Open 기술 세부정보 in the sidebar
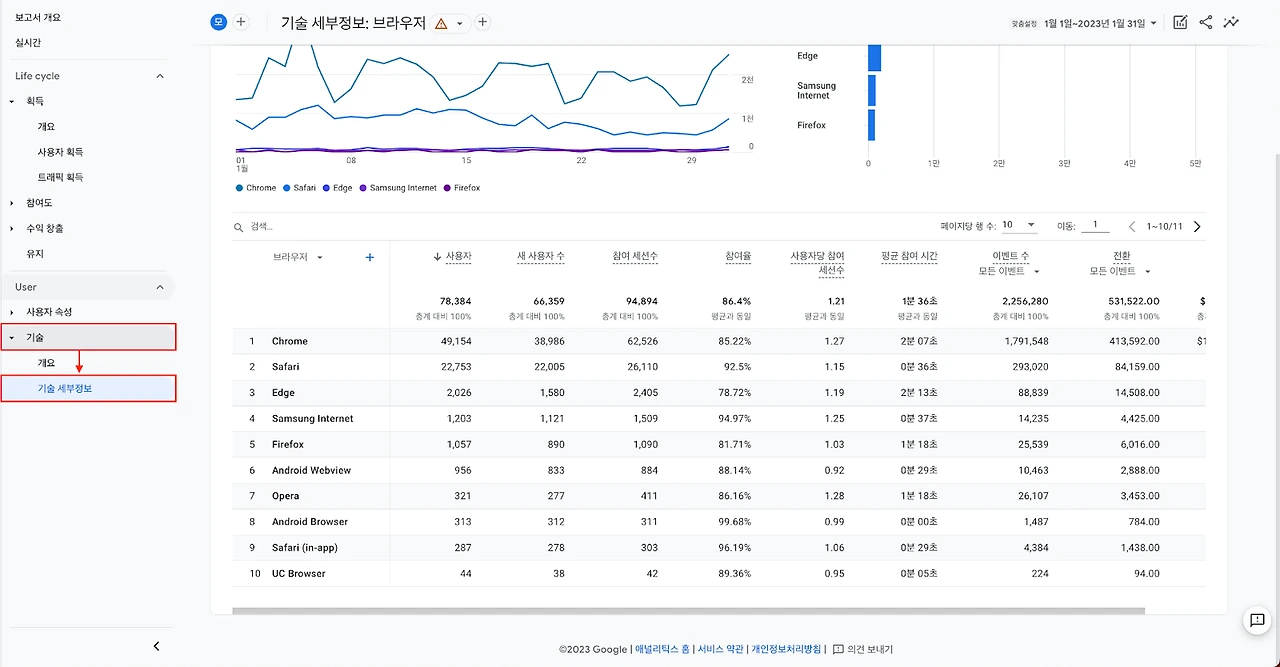 [89, 388]
